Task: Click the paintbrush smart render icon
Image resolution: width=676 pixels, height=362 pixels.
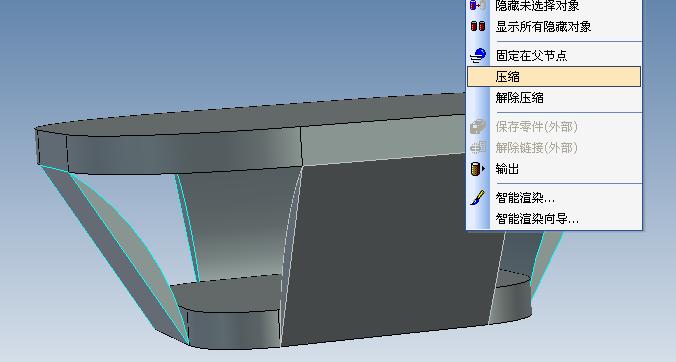Action: pyautogui.click(x=478, y=197)
